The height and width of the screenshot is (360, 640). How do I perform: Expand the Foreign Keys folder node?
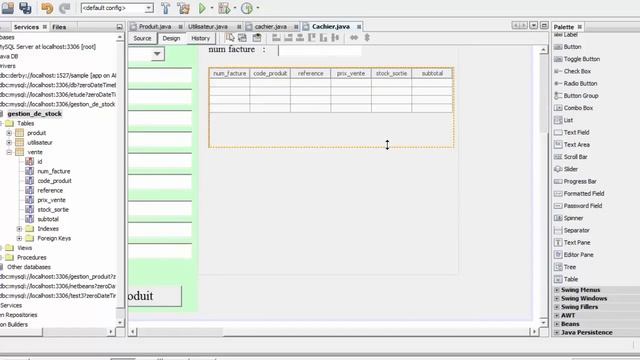[x=19, y=238]
